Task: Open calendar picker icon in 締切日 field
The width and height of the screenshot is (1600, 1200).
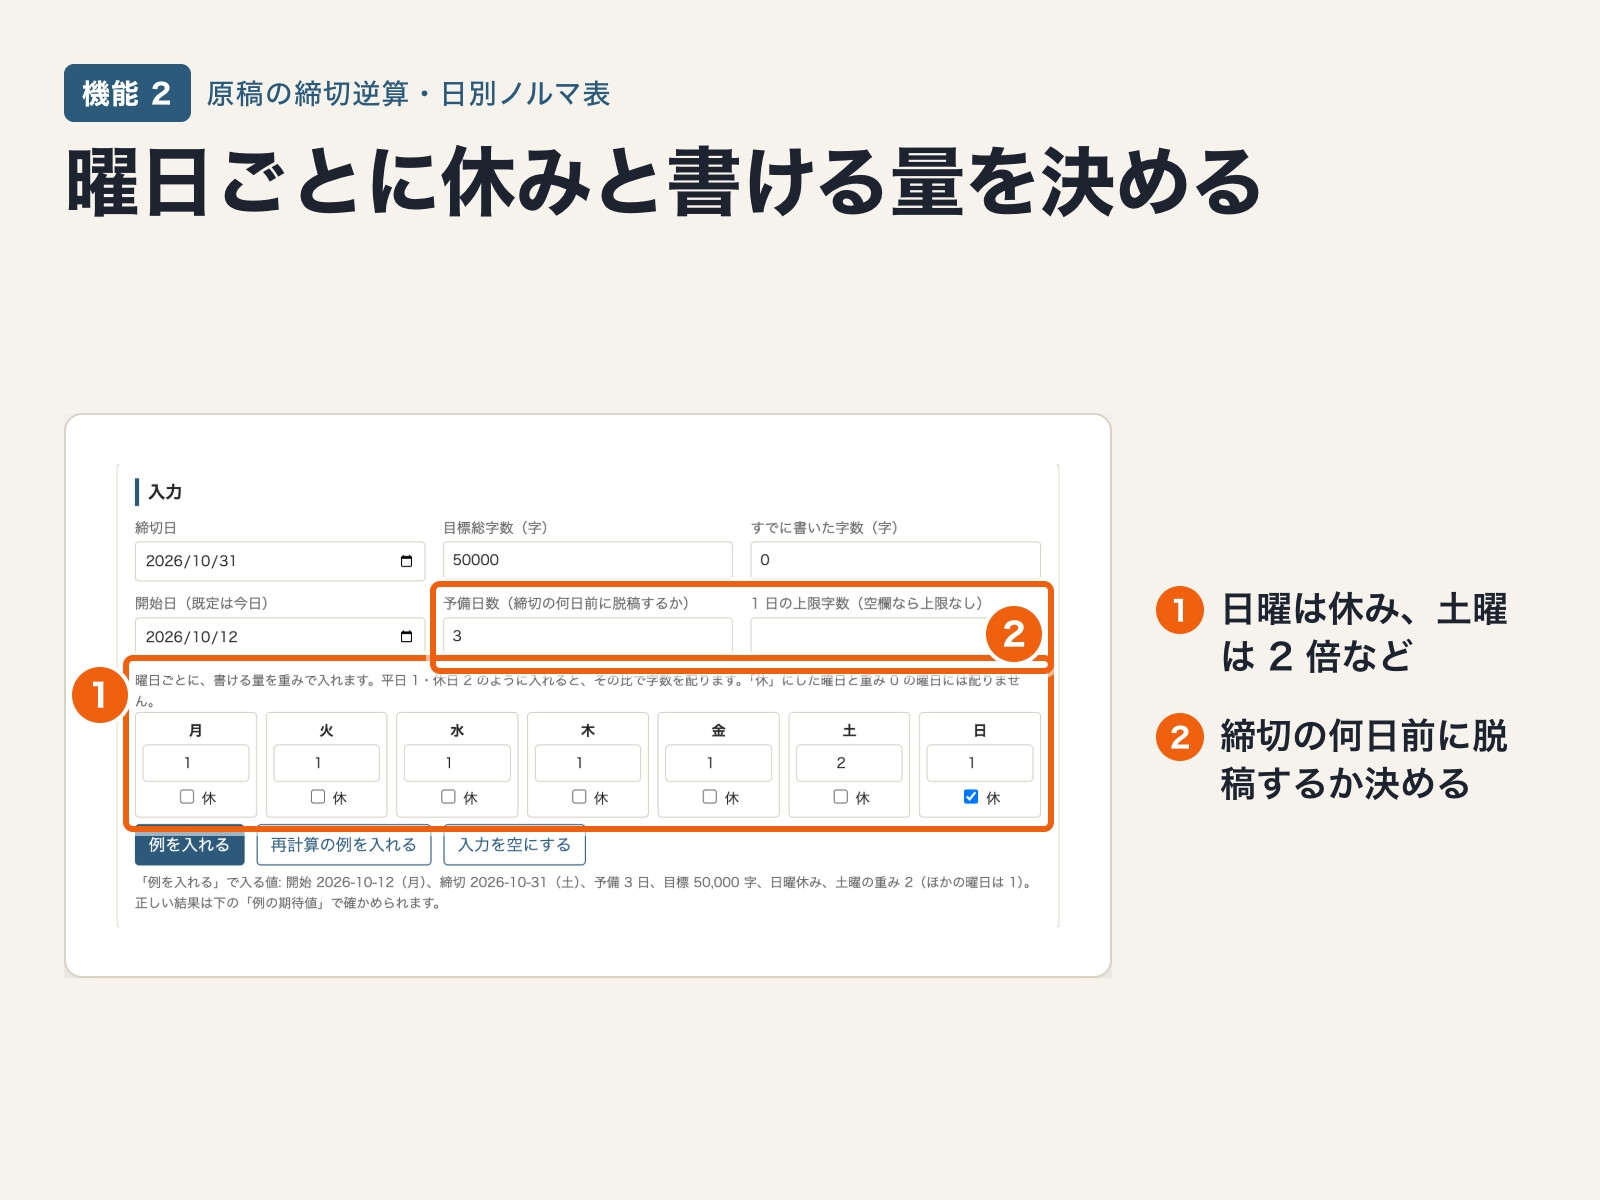Action: tap(406, 561)
